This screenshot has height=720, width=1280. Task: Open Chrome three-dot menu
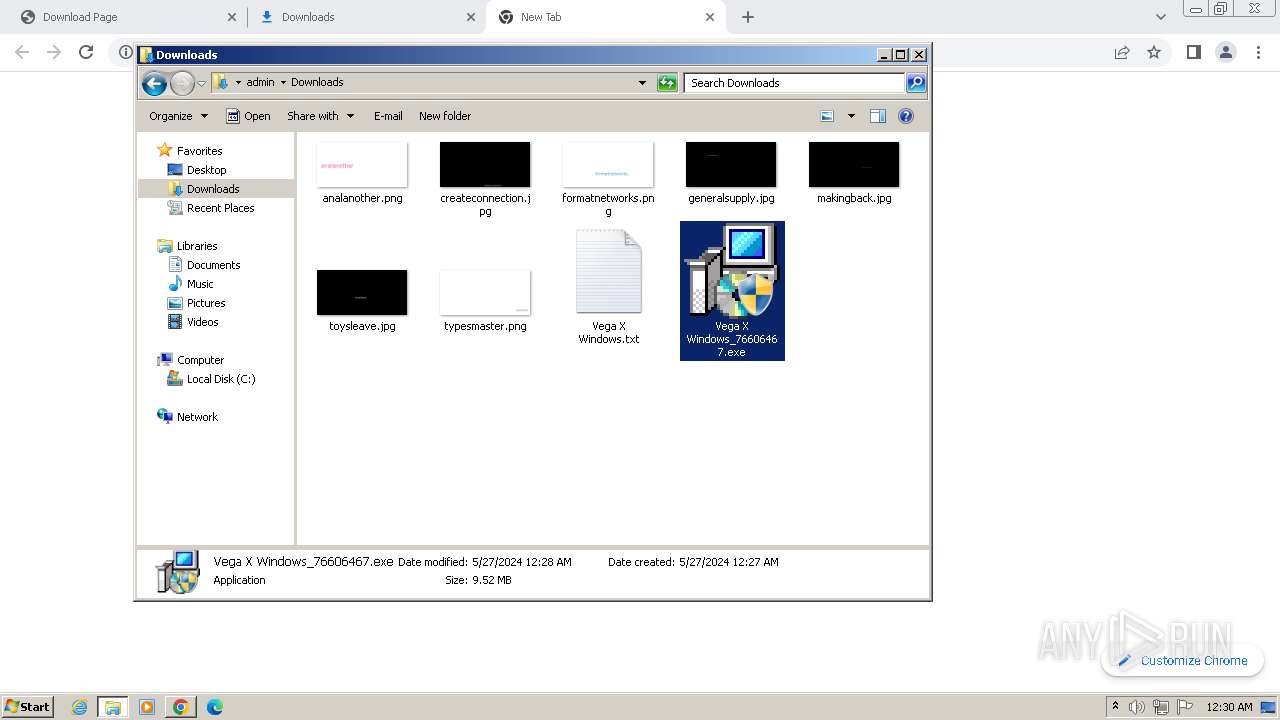point(1258,52)
